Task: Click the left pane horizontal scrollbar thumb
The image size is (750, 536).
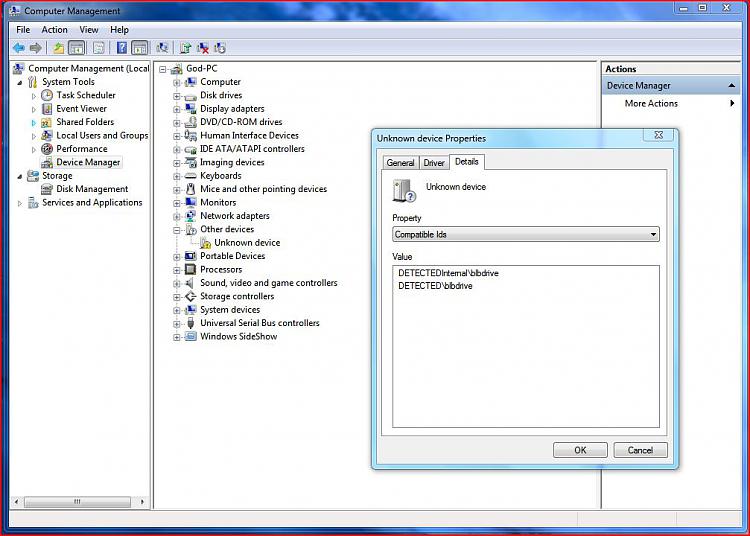Action: [77, 502]
